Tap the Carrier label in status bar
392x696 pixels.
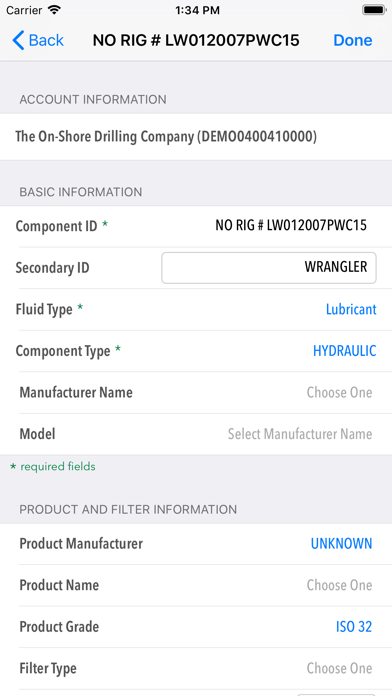coord(25,10)
